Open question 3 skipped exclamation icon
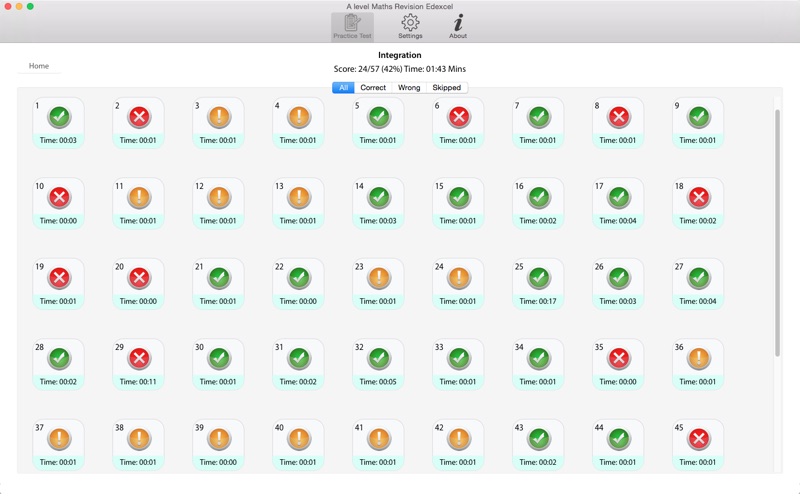Viewport: 800px width, 500px height. click(219, 117)
